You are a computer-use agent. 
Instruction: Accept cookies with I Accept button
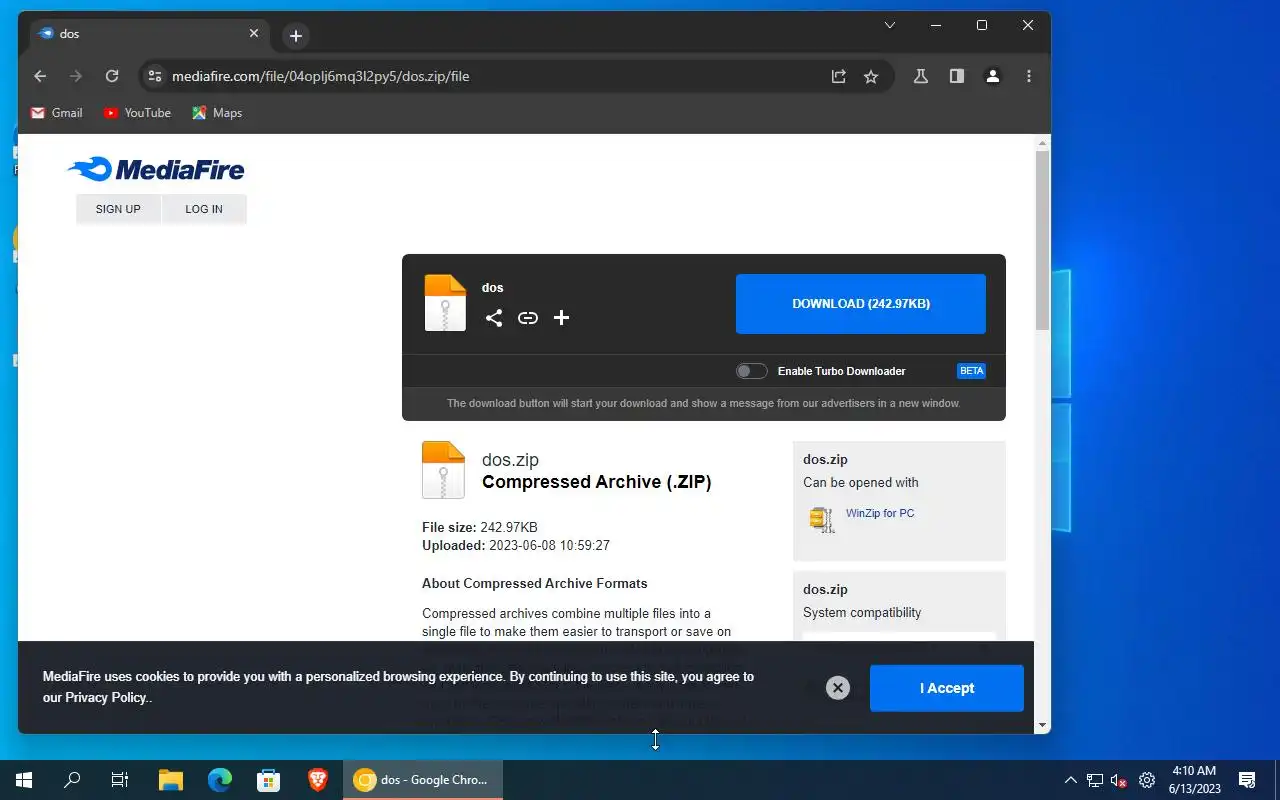point(947,688)
